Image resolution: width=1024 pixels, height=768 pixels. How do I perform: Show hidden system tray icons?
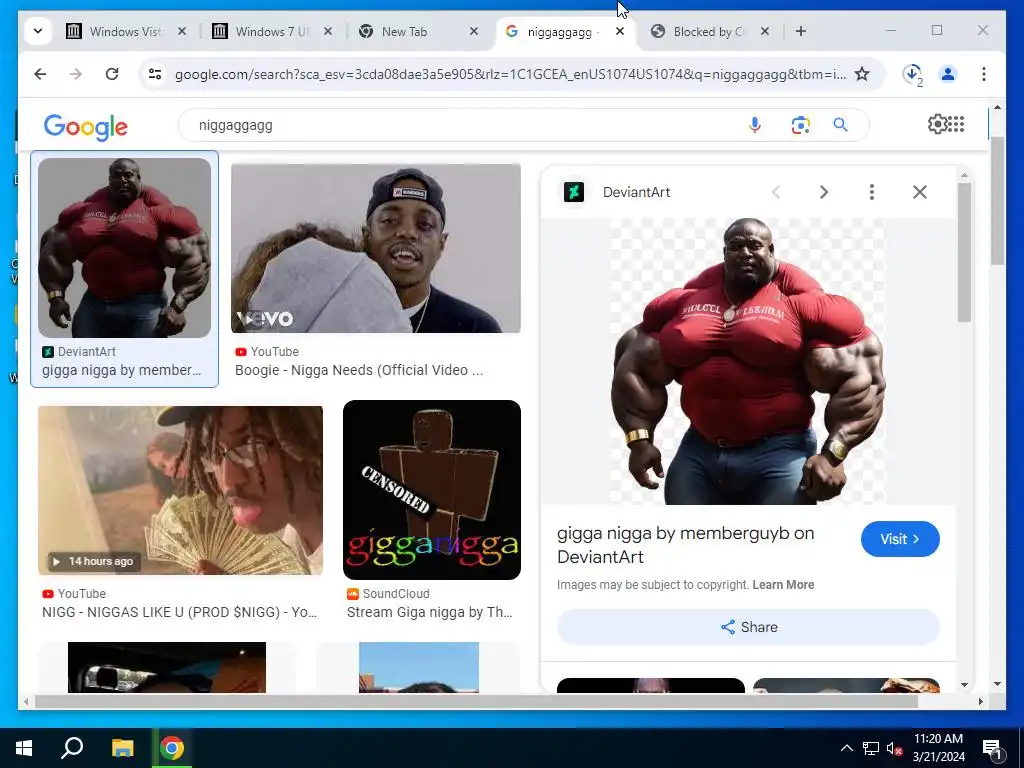click(x=846, y=748)
